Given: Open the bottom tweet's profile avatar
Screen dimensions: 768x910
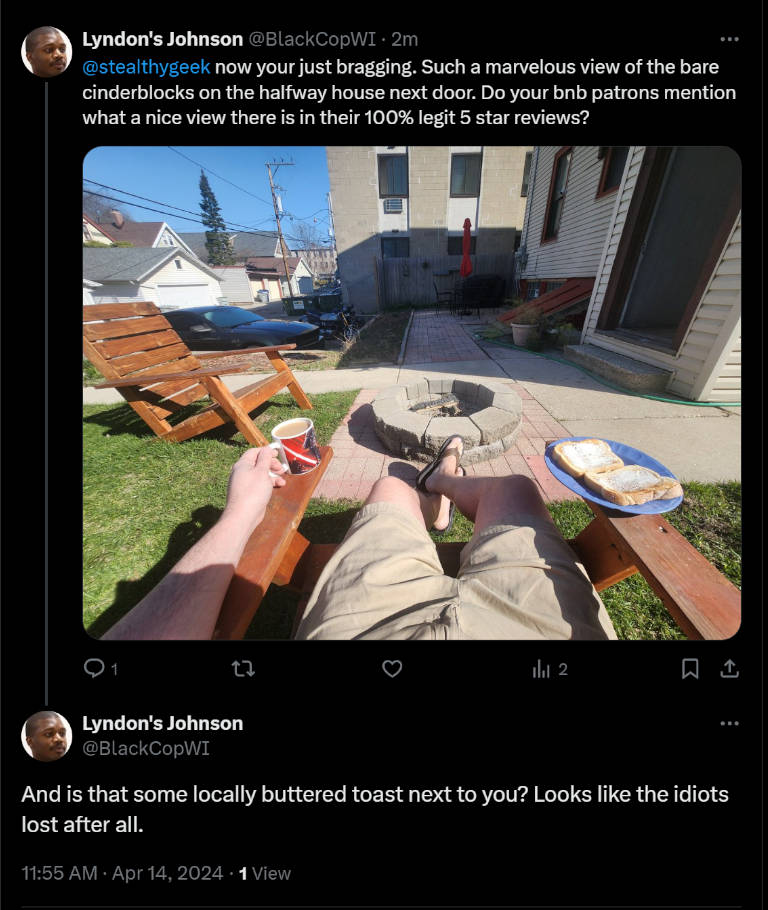Looking at the screenshot, I should coord(46,735).
